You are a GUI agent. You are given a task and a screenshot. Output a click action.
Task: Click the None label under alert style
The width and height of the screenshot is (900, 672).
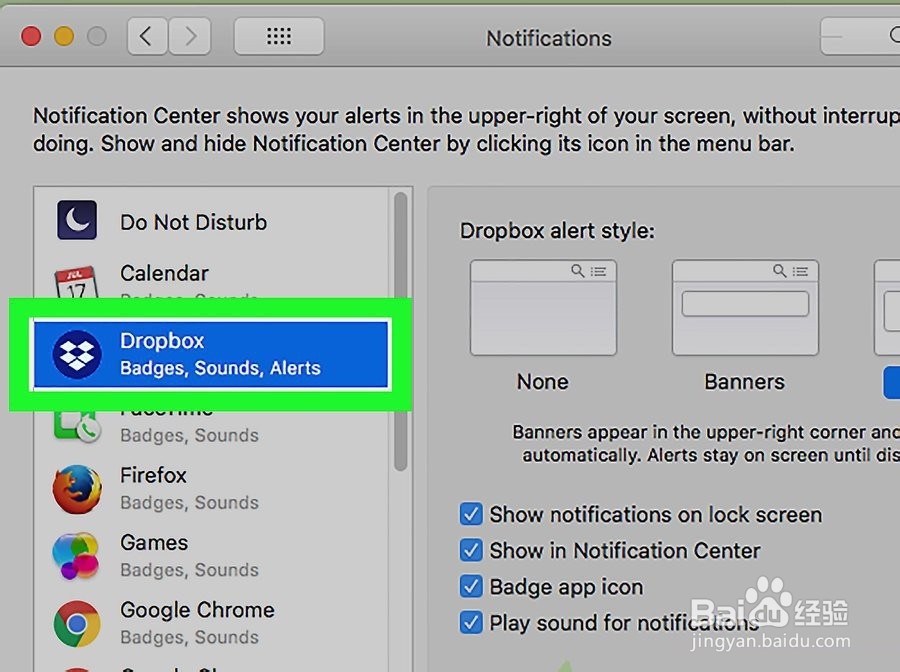pyautogui.click(x=542, y=382)
